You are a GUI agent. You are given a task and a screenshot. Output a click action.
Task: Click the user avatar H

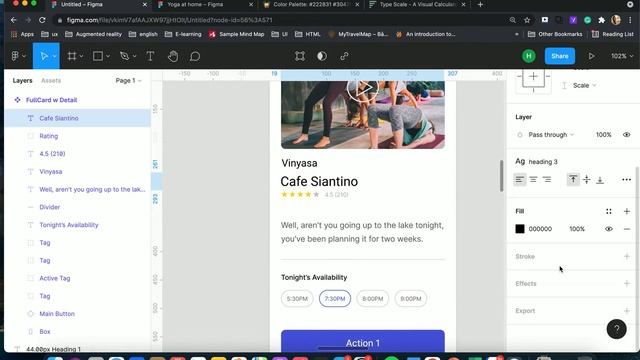click(x=529, y=56)
